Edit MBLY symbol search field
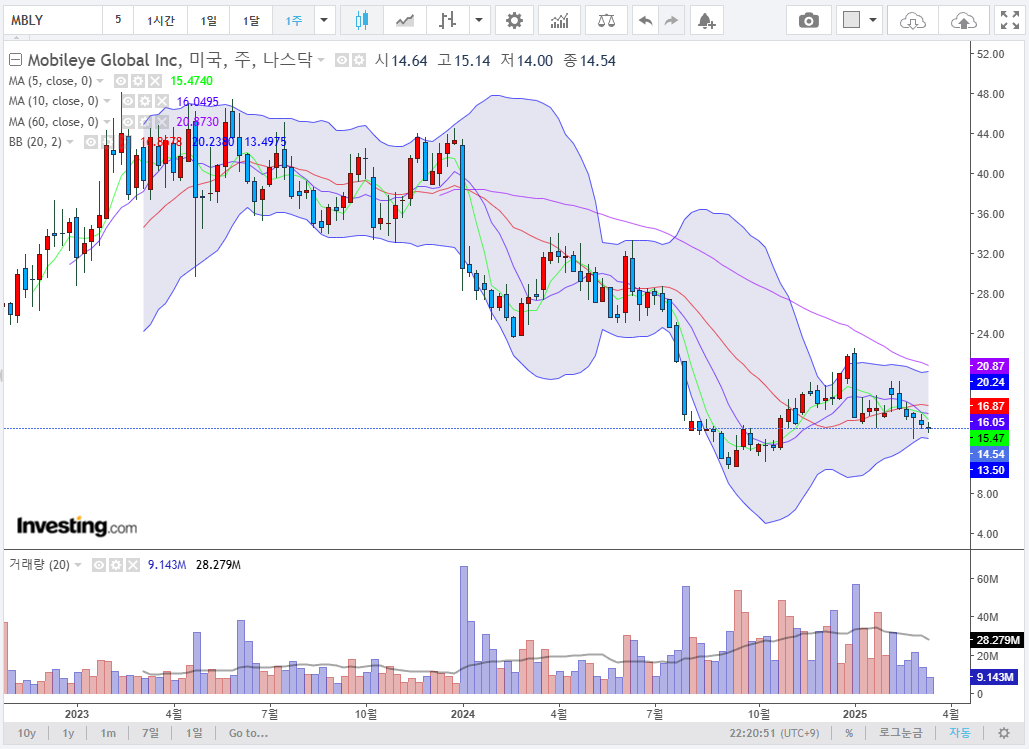Screen dimensions: 1029x749 tap(53, 20)
